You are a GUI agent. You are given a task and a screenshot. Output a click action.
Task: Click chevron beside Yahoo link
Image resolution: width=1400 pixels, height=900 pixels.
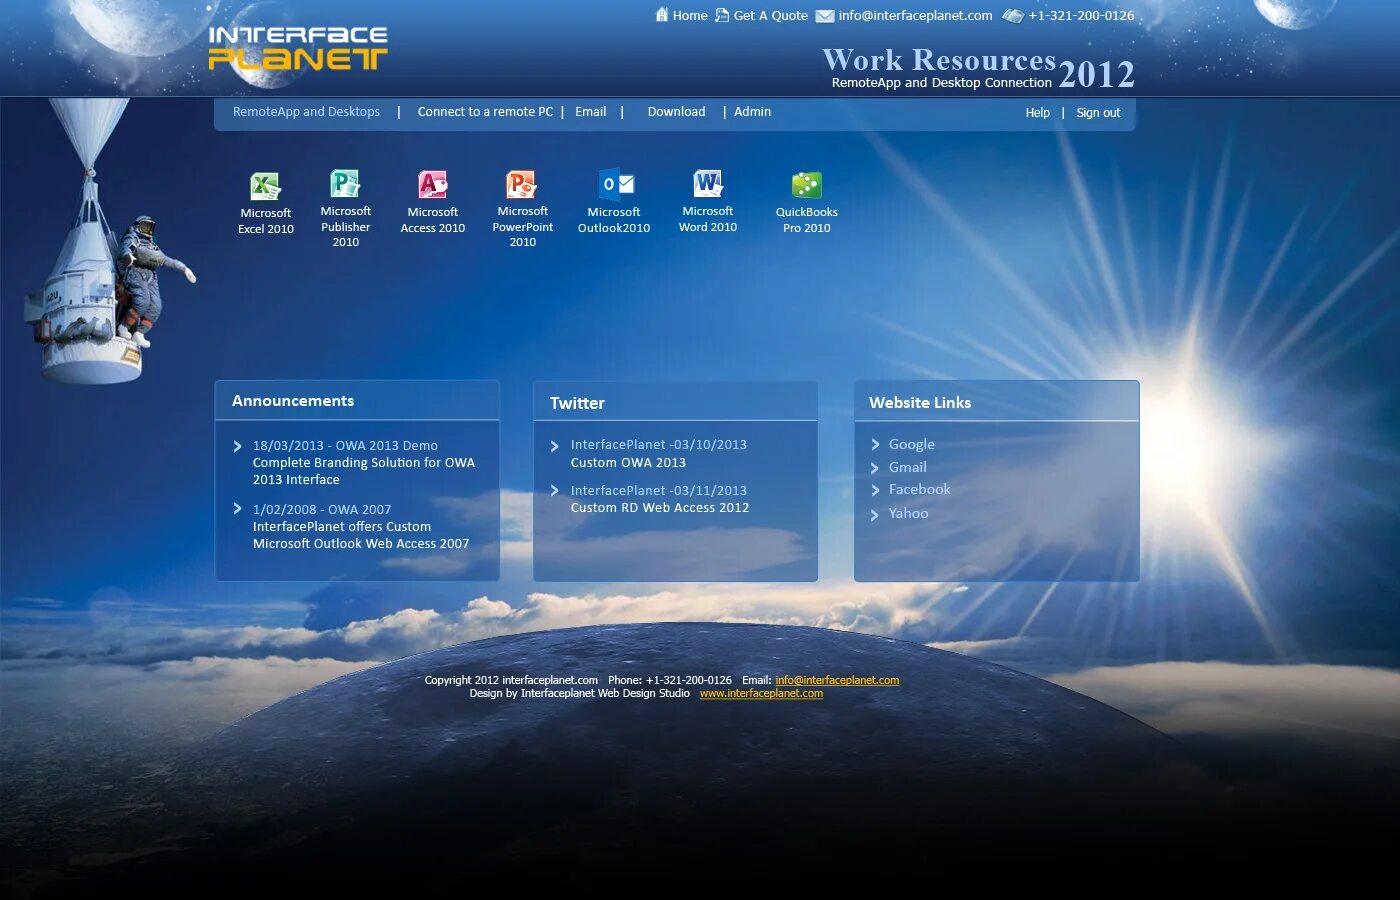[875, 515]
